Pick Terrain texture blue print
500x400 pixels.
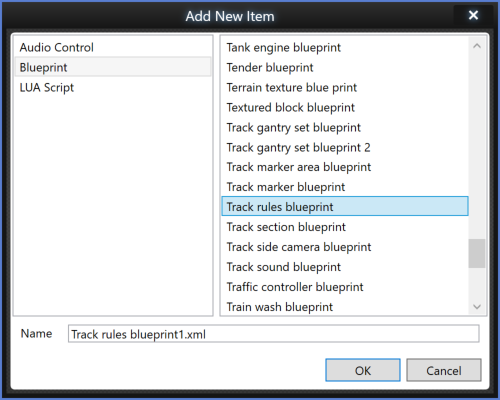point(345,87)
